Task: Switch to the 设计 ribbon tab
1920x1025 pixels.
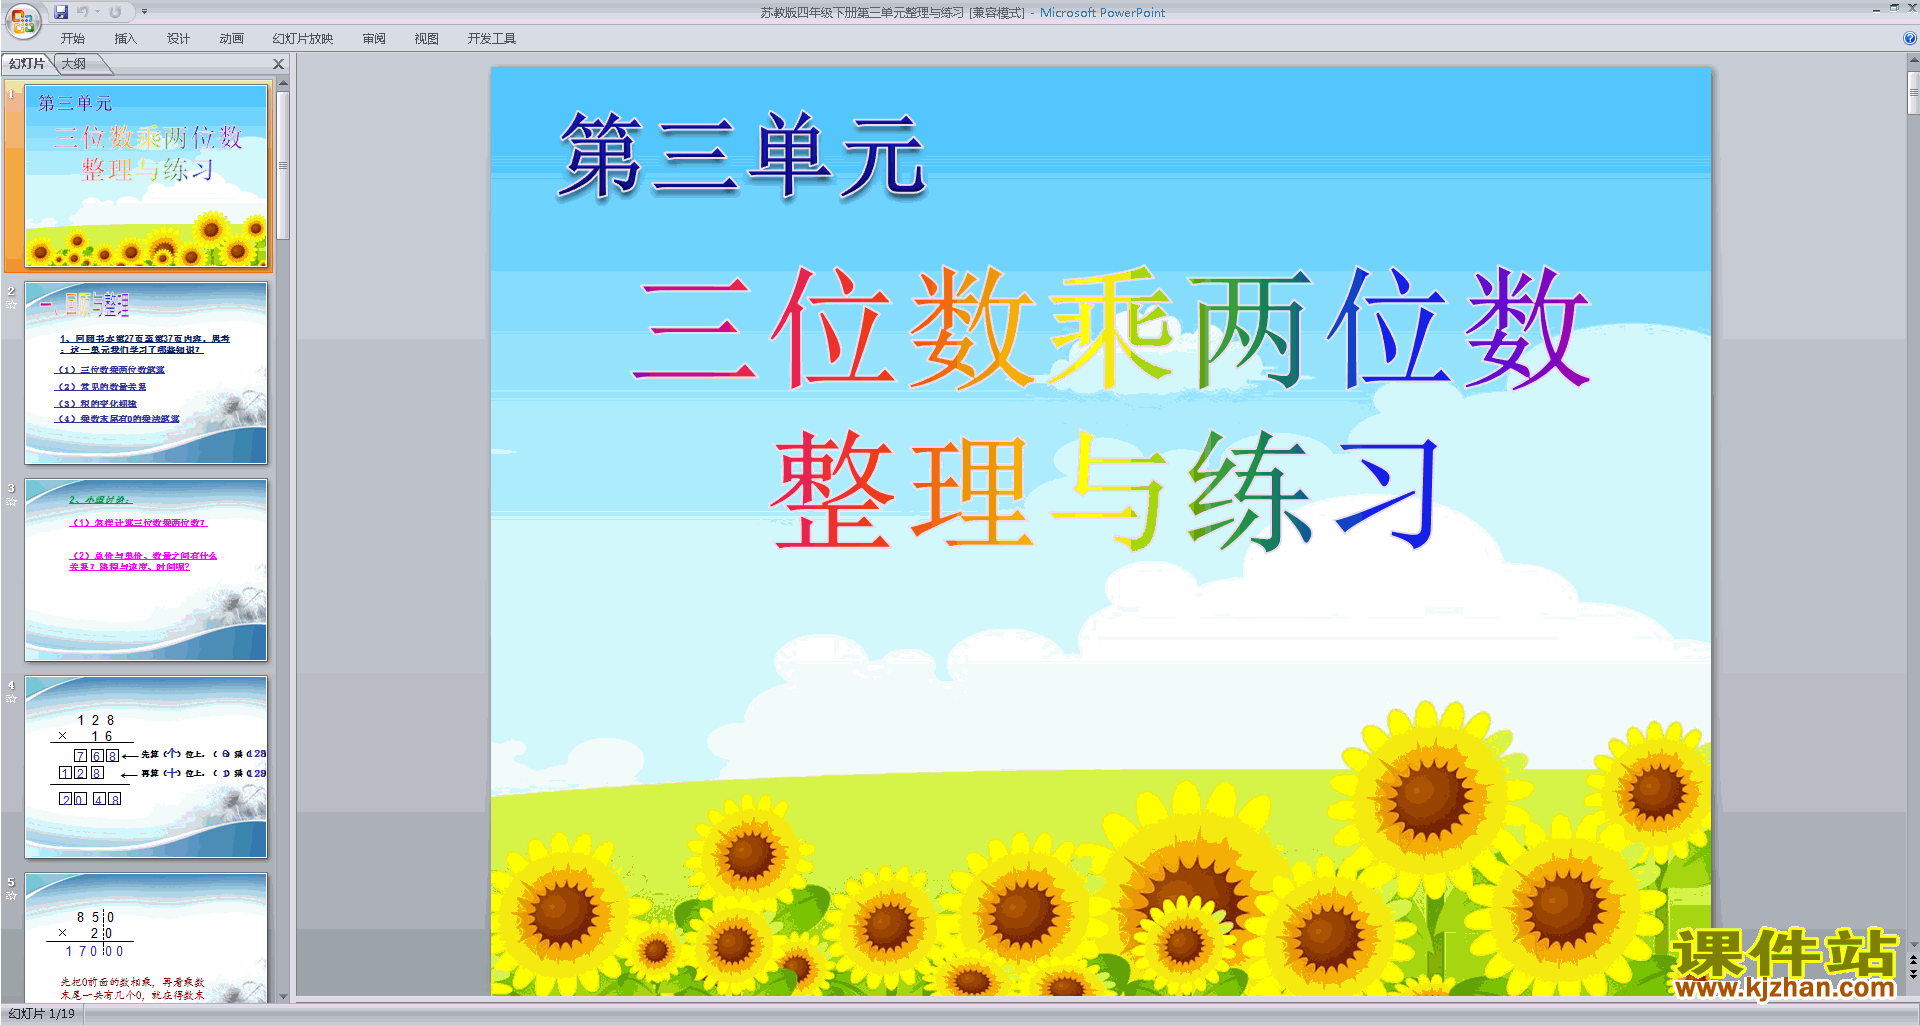Action: coord(178,39)
